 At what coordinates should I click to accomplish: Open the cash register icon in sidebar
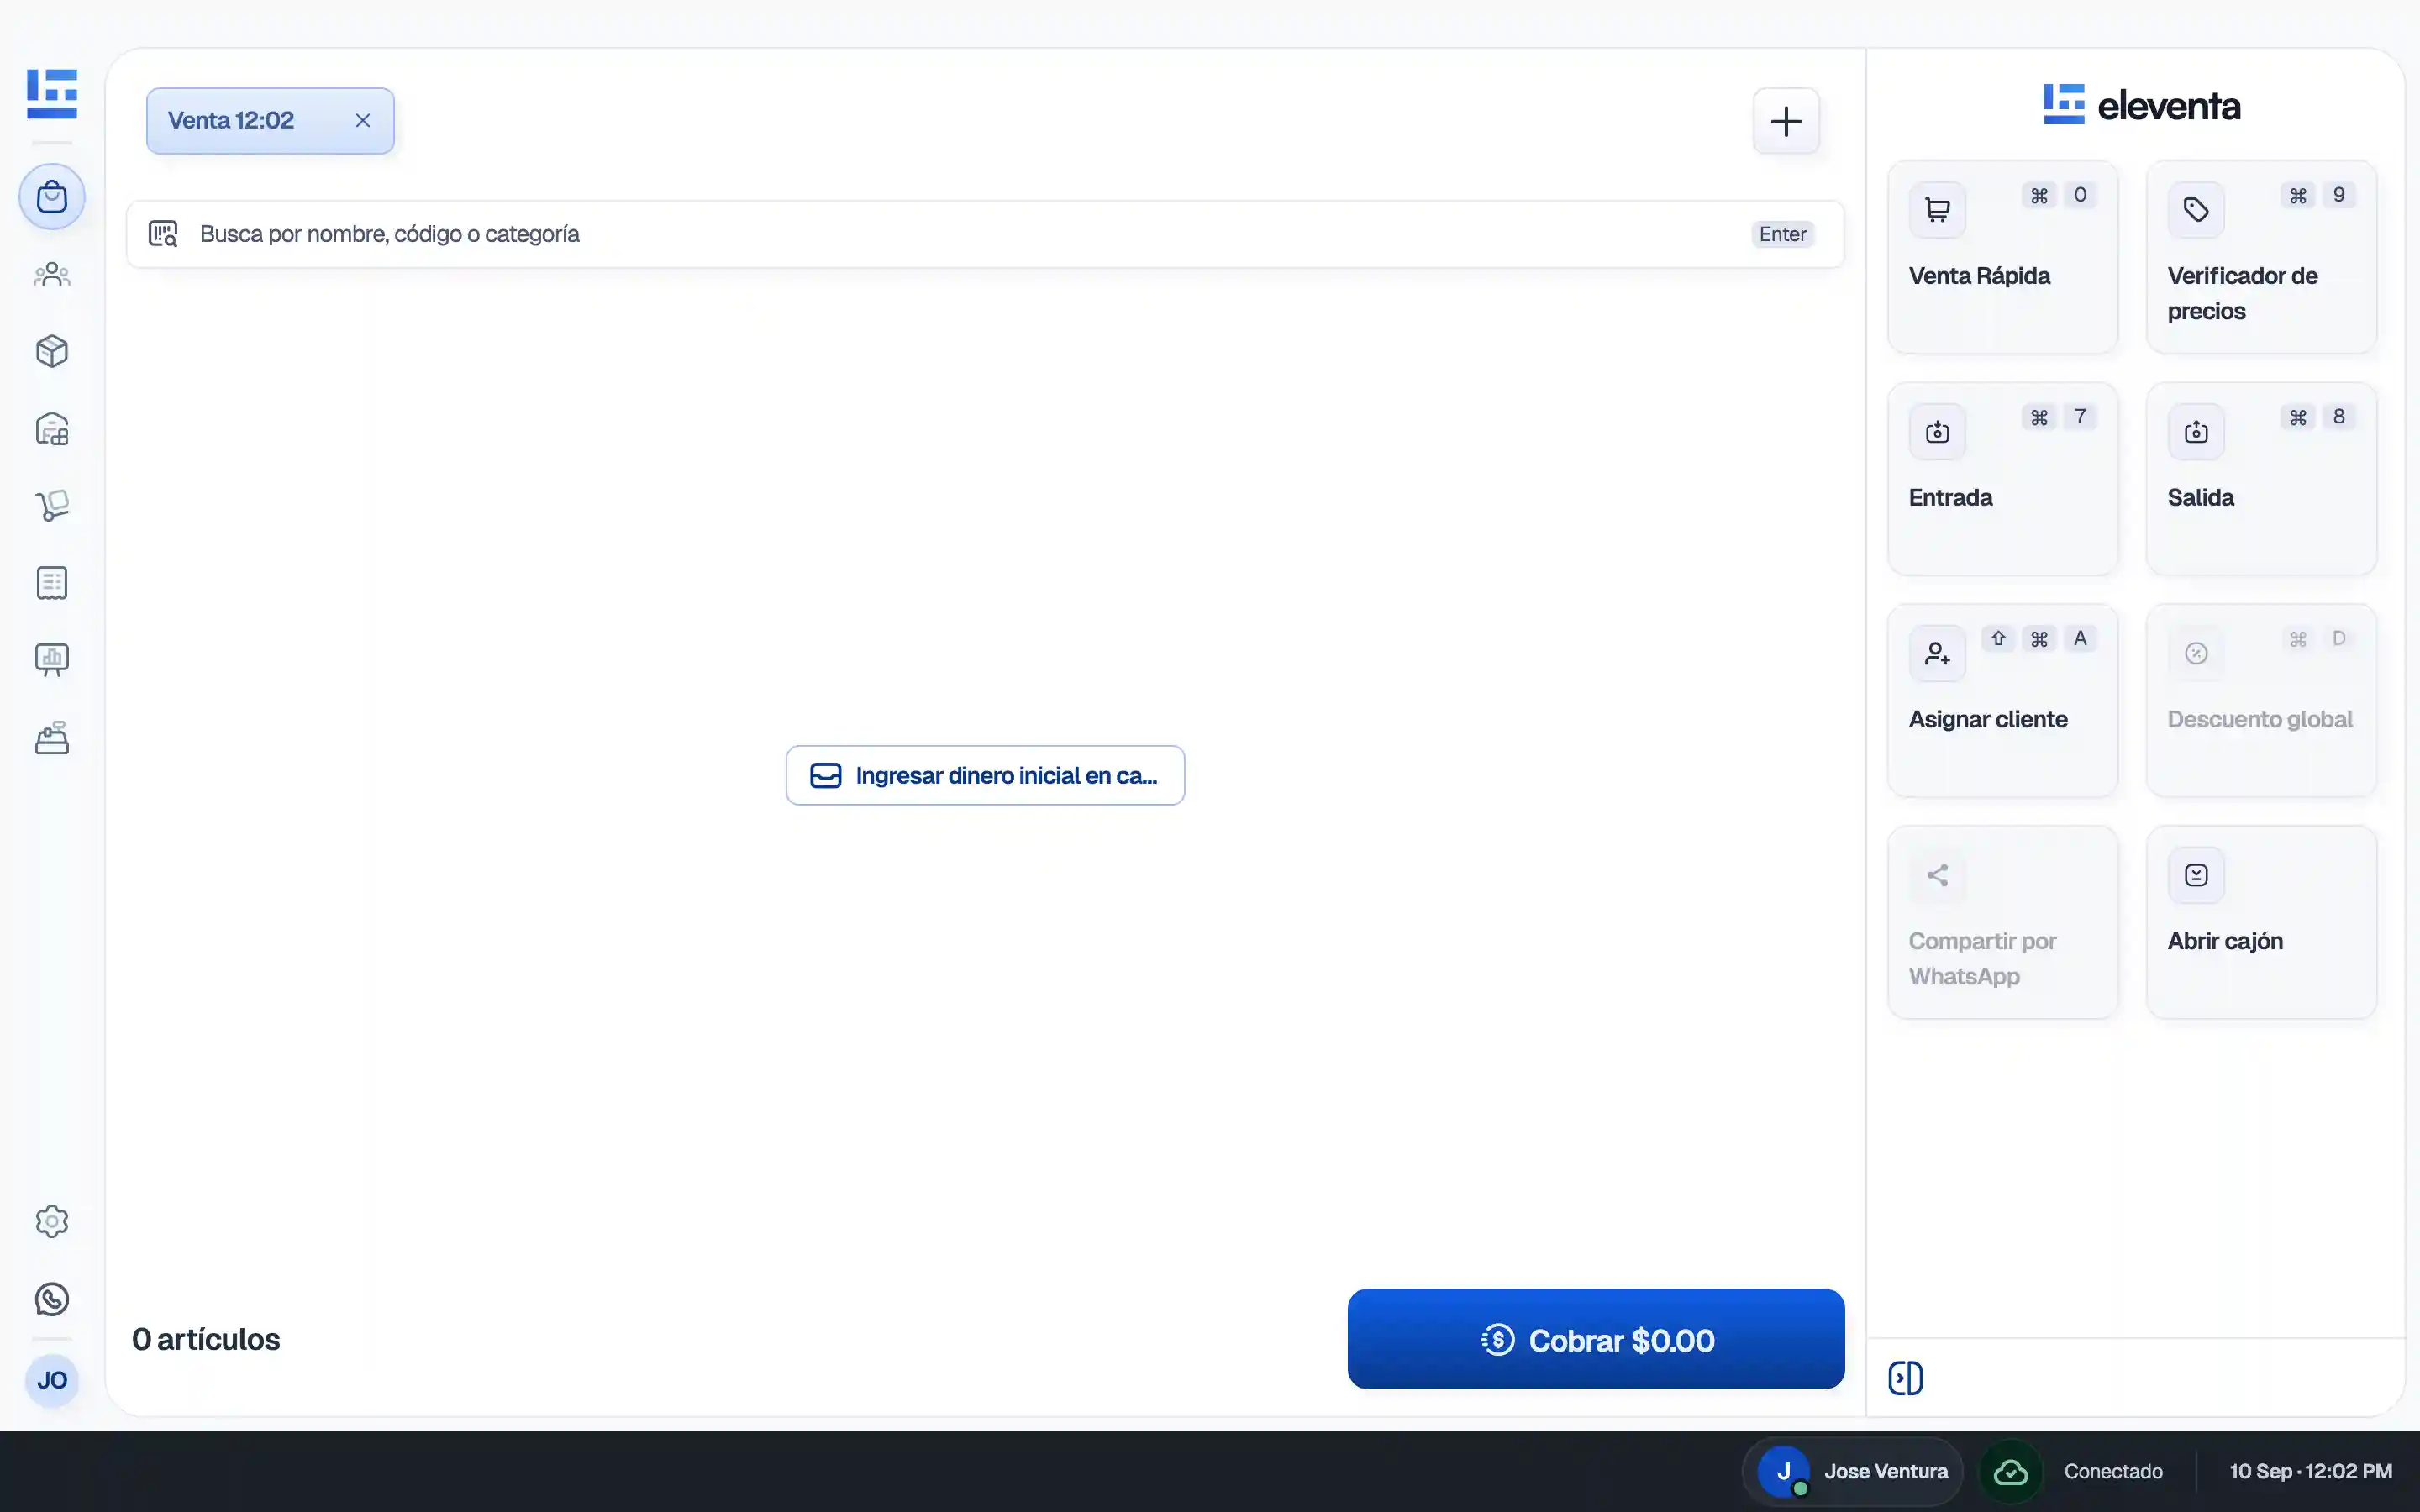point(52,738)
